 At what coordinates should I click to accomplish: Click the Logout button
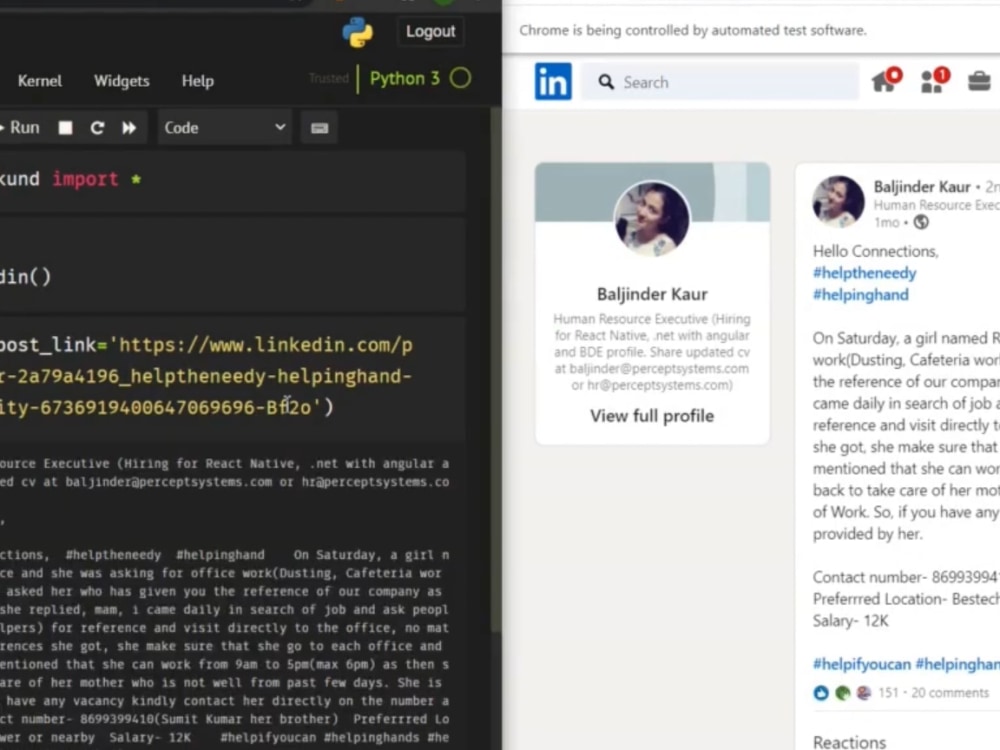pyautogui.click(x=430, y=31)
